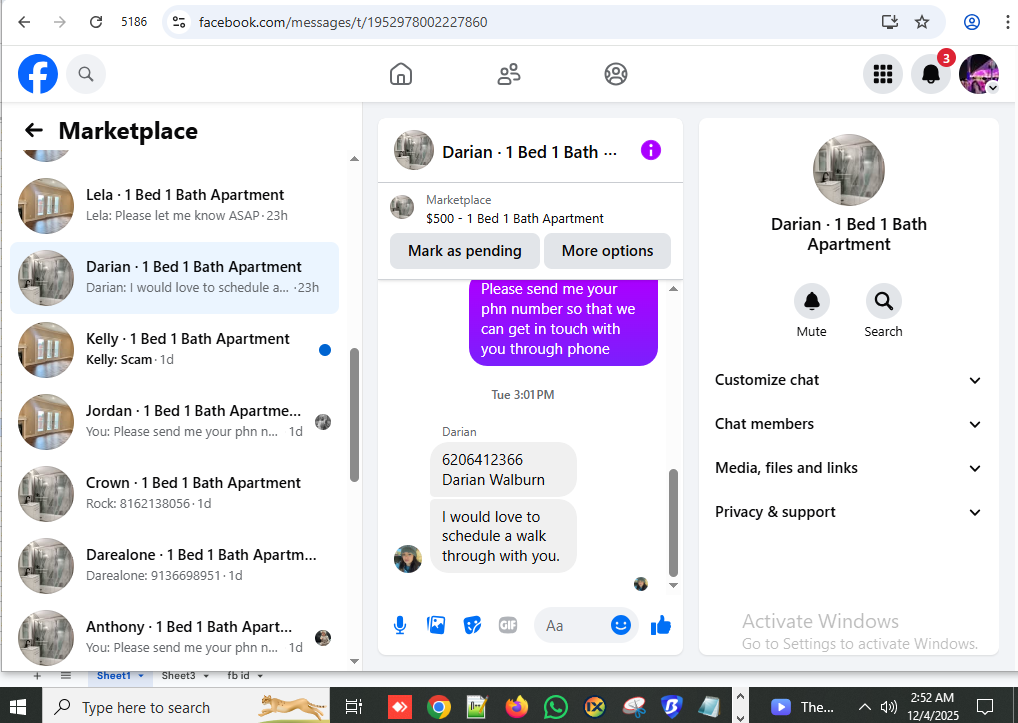Search in Darian conversation
Screen dimensions: 1018x723
883,301
